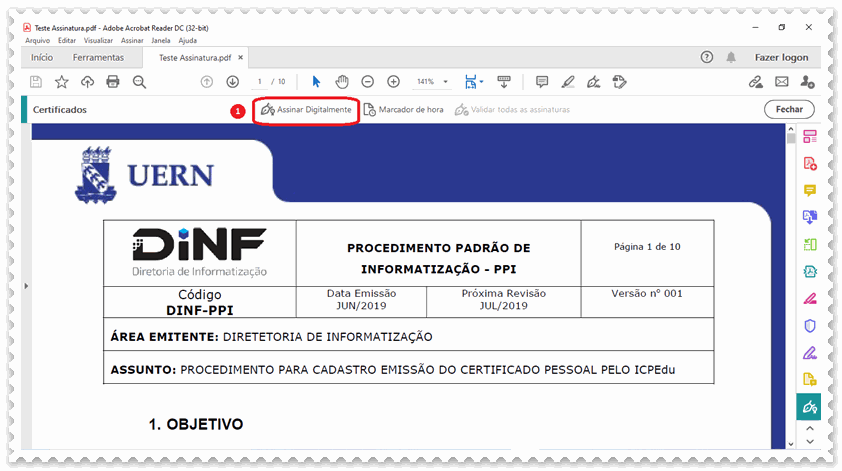
Task: Click the search magnifier icon
Action: coord(139,82)
